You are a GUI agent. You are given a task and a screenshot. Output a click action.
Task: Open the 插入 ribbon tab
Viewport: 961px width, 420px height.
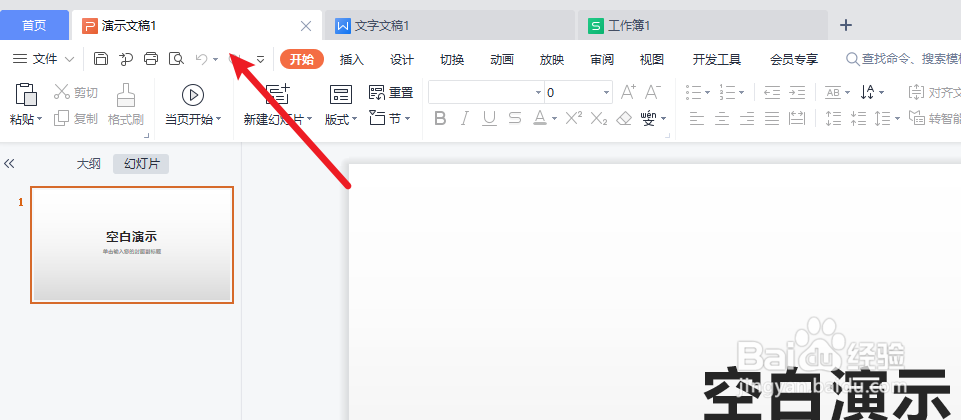[352, 59]
